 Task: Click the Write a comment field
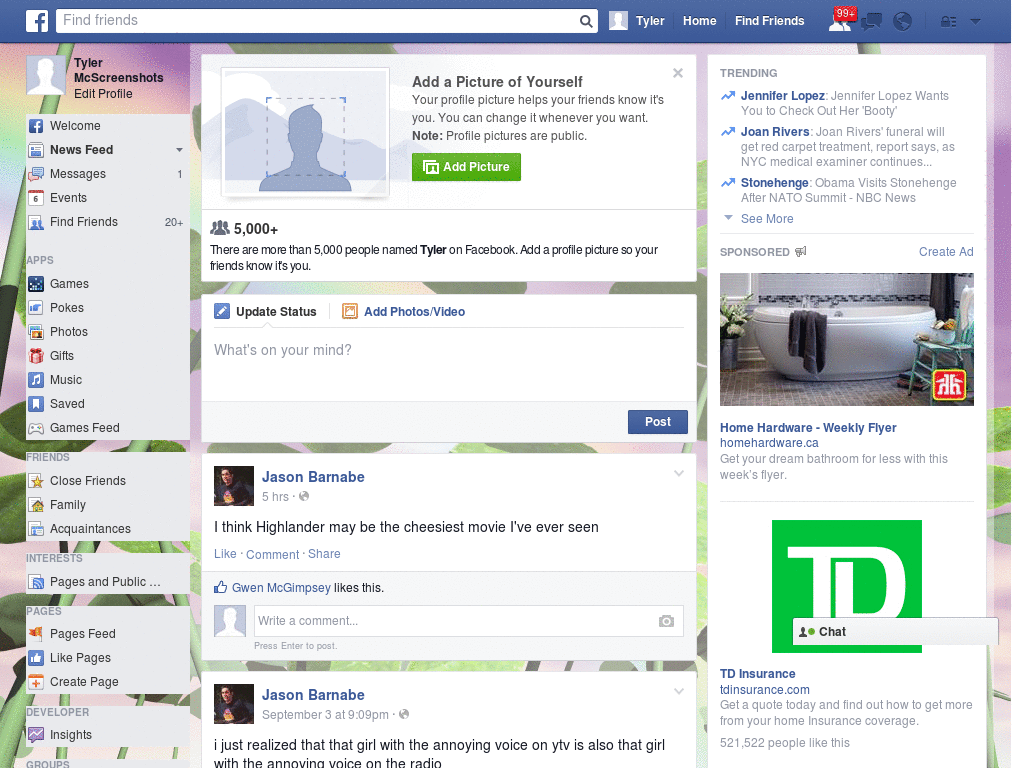point(455,621)
